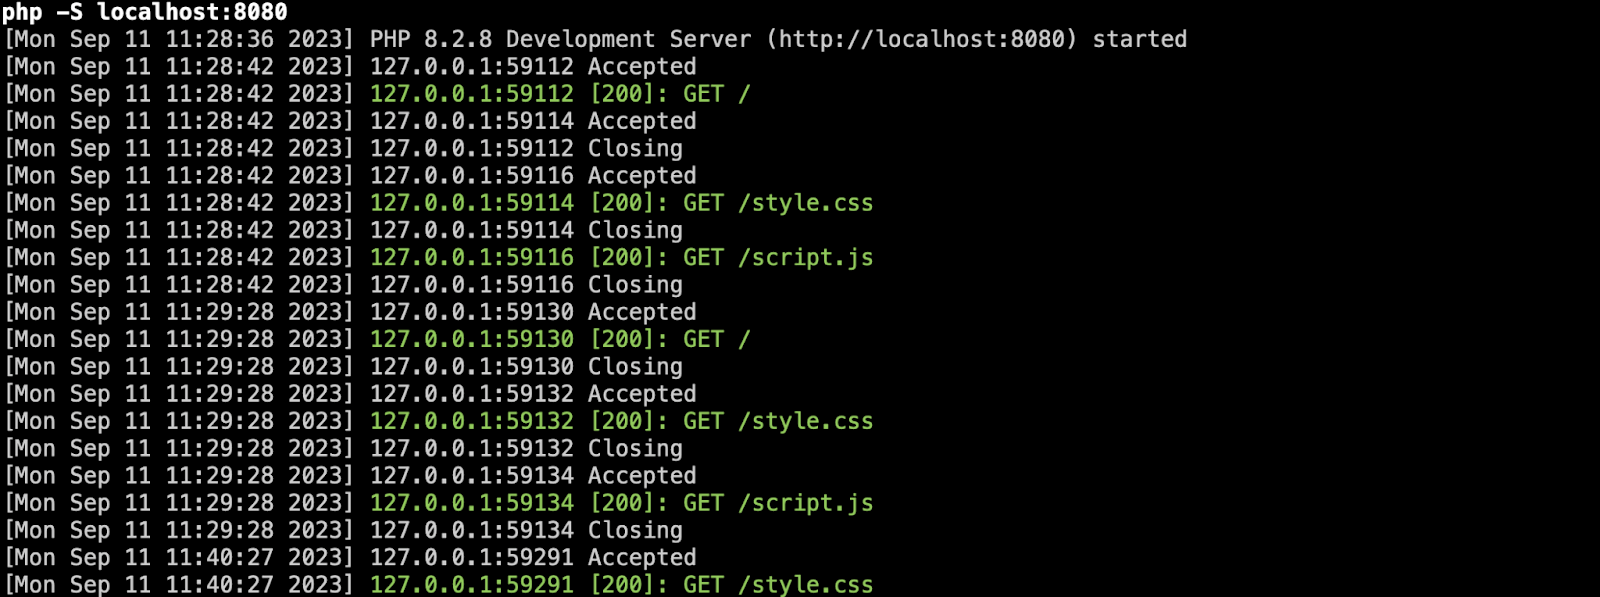This screenshot has height=597, width=1600.
Task: Click the 127.0.0.1:59114 Closing entry
Action: pos(526,231)
